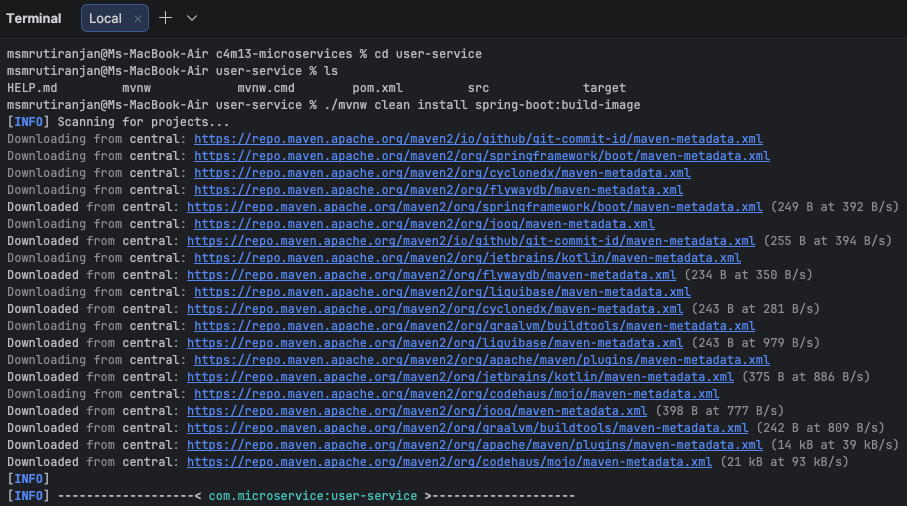This screenshot has width=907, height=506.
Task: Open Downloaded git-commit-id link with 255 B size
Action: point(471,241)
